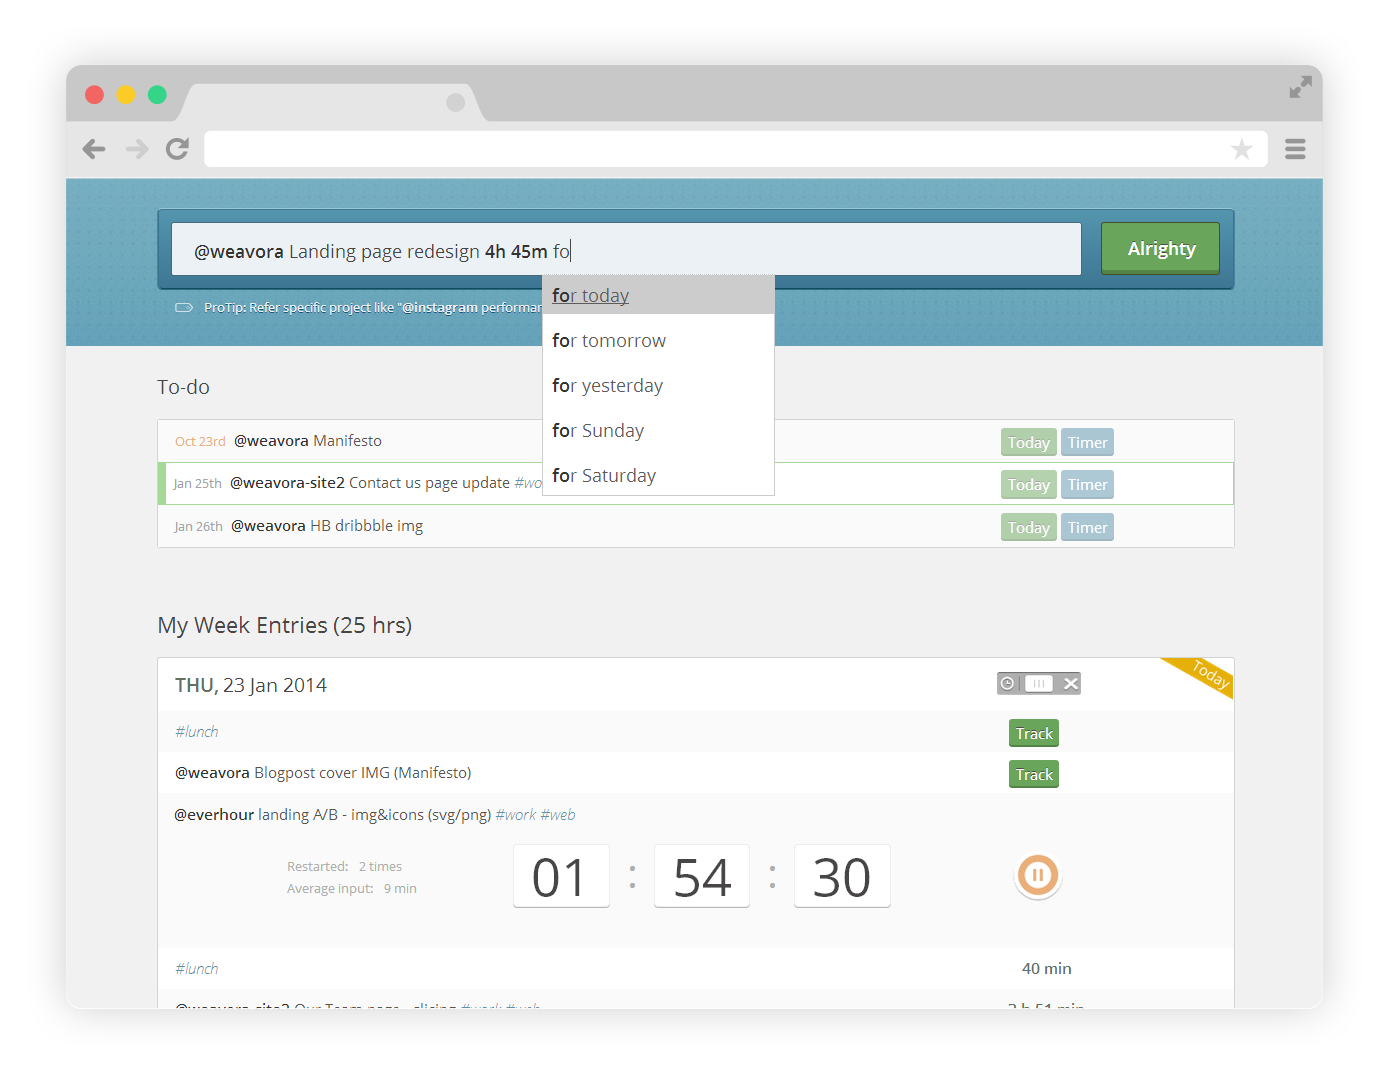1390x1068 pixels.
Task: Reload the page with the refresh icon
Action: [x=178, y=149]
